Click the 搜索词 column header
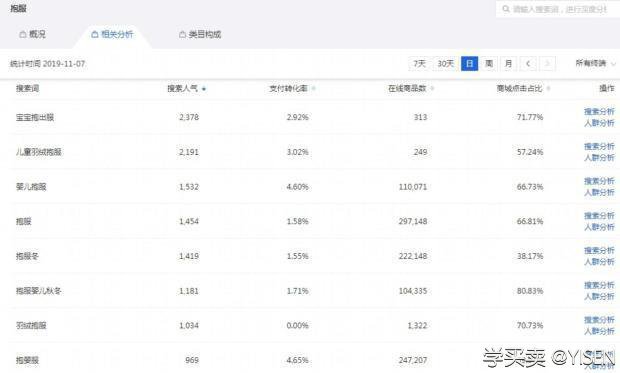Screen dimensions: 620x373 [x=27, y=89]
